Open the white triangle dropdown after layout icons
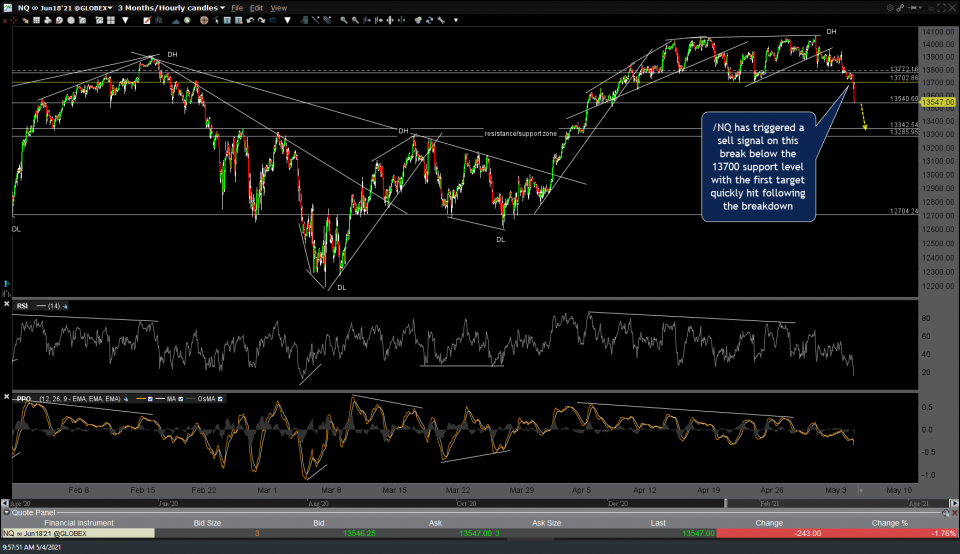 (126, 20)
